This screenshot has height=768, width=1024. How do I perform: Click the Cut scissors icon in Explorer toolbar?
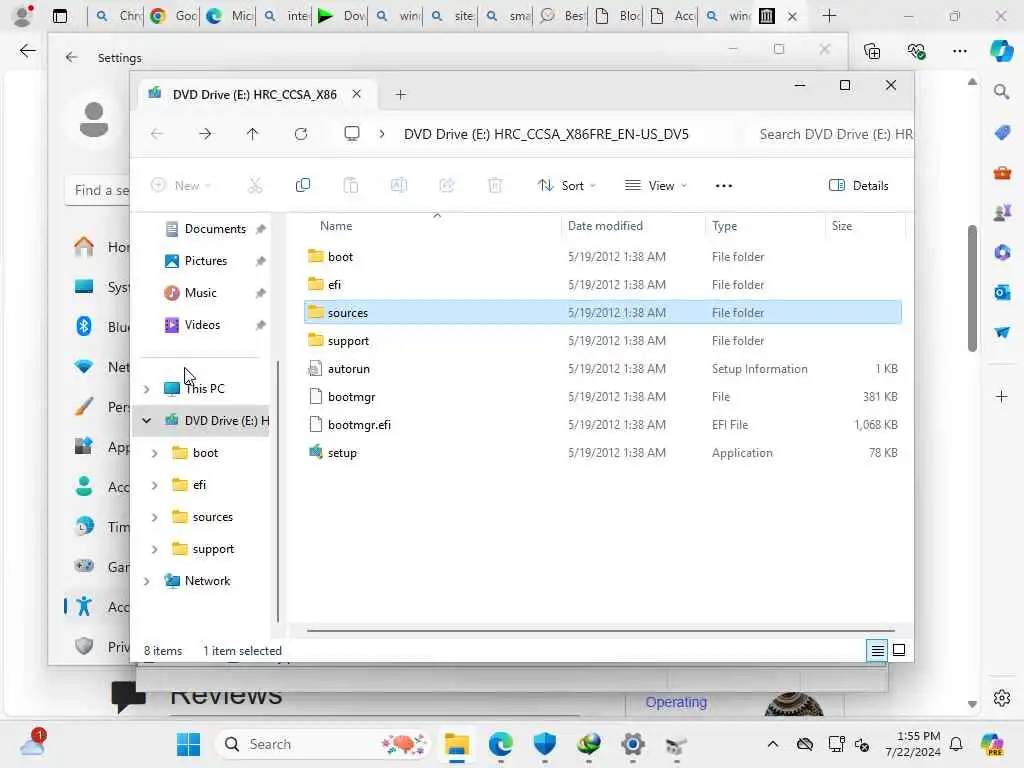[255, 186]
